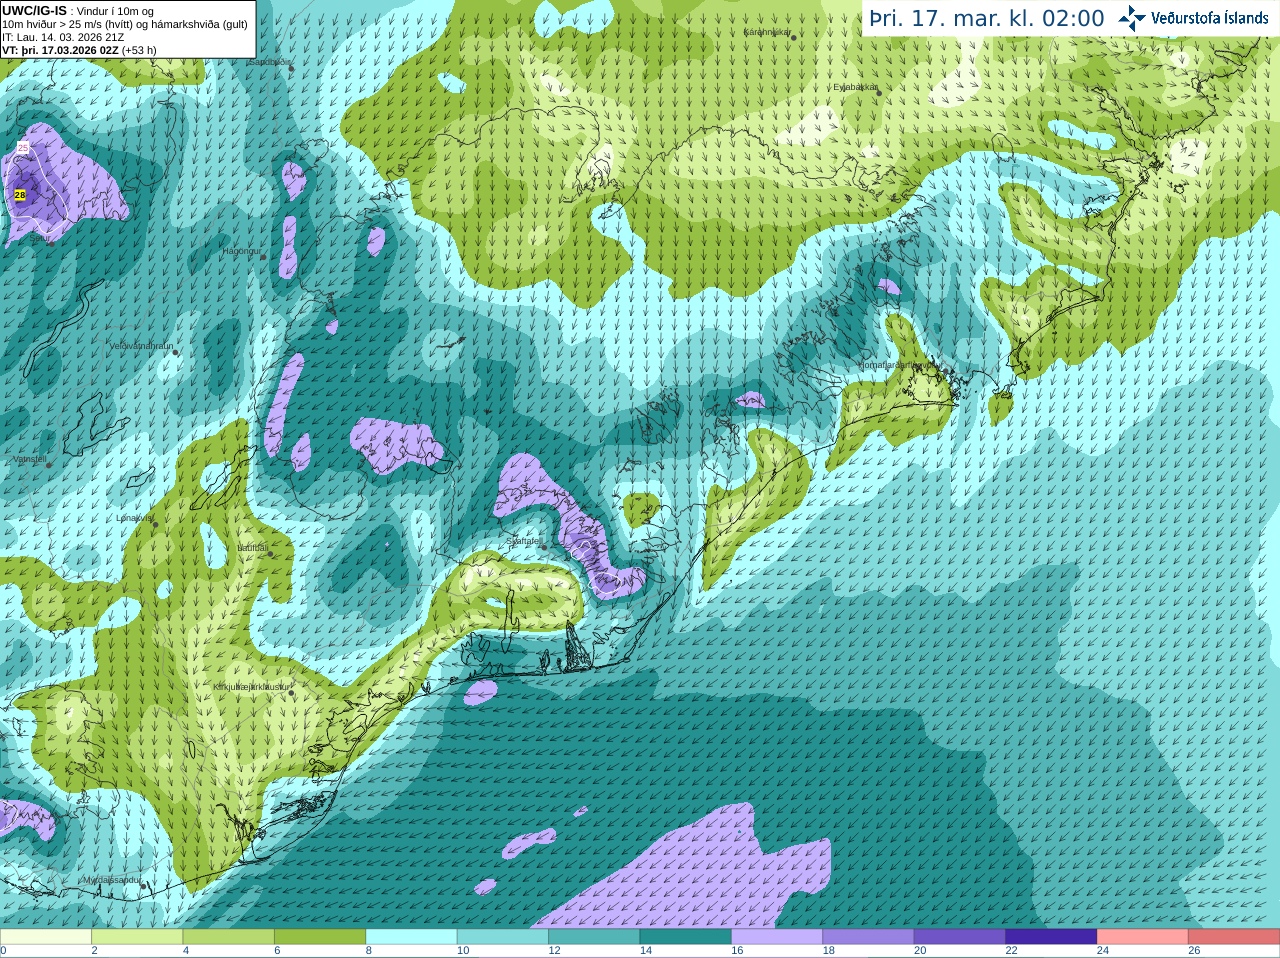Image resolution: width=1280 pixels, height=958 pixels.
Task: Click the 'Þri. 17. mar. kl. 02:00' time header
Action: coord(986,19)
